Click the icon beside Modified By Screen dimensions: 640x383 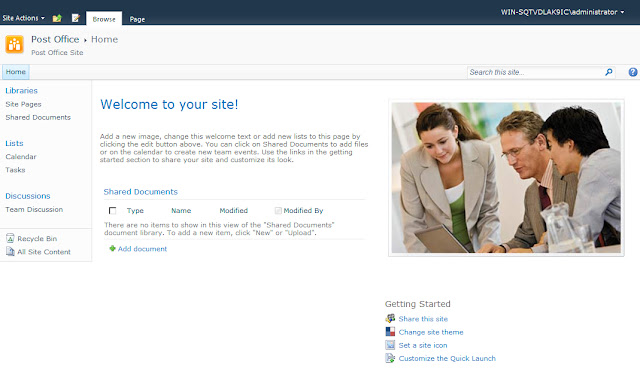click(278, 211)
